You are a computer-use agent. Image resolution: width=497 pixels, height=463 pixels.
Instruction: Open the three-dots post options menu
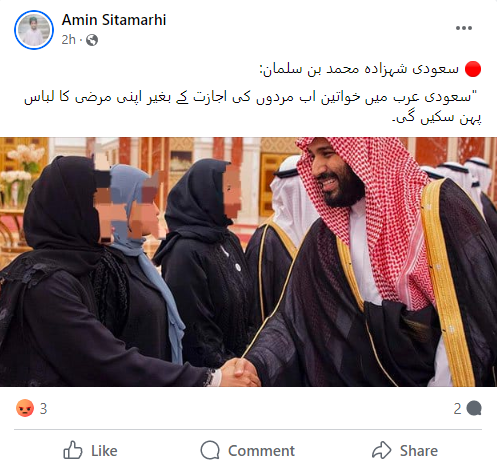(x=464, y=28)
